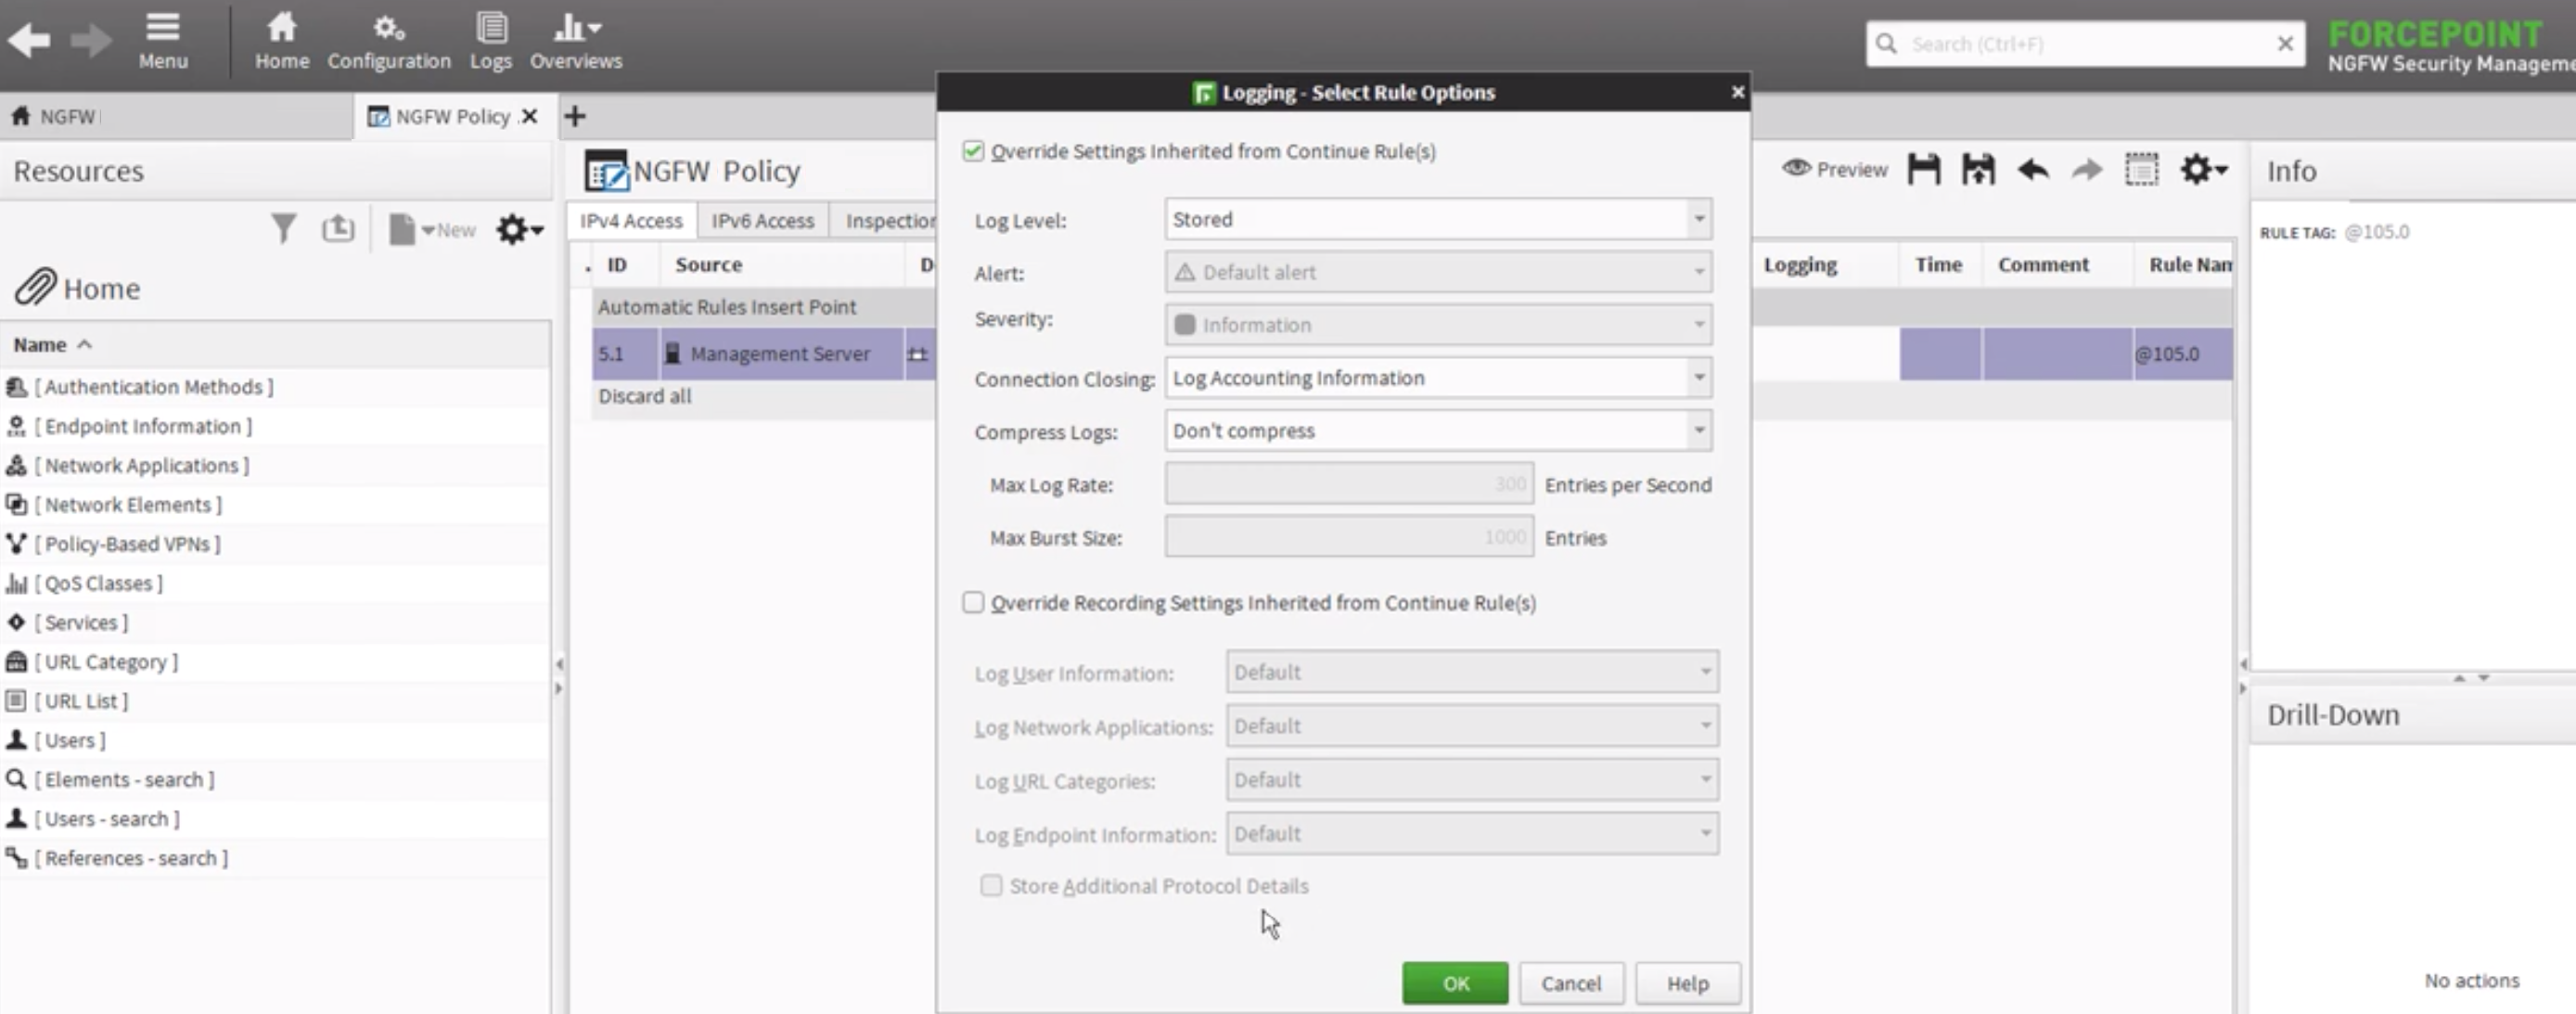Open the Menu hamburger icon

coord(163,41)
